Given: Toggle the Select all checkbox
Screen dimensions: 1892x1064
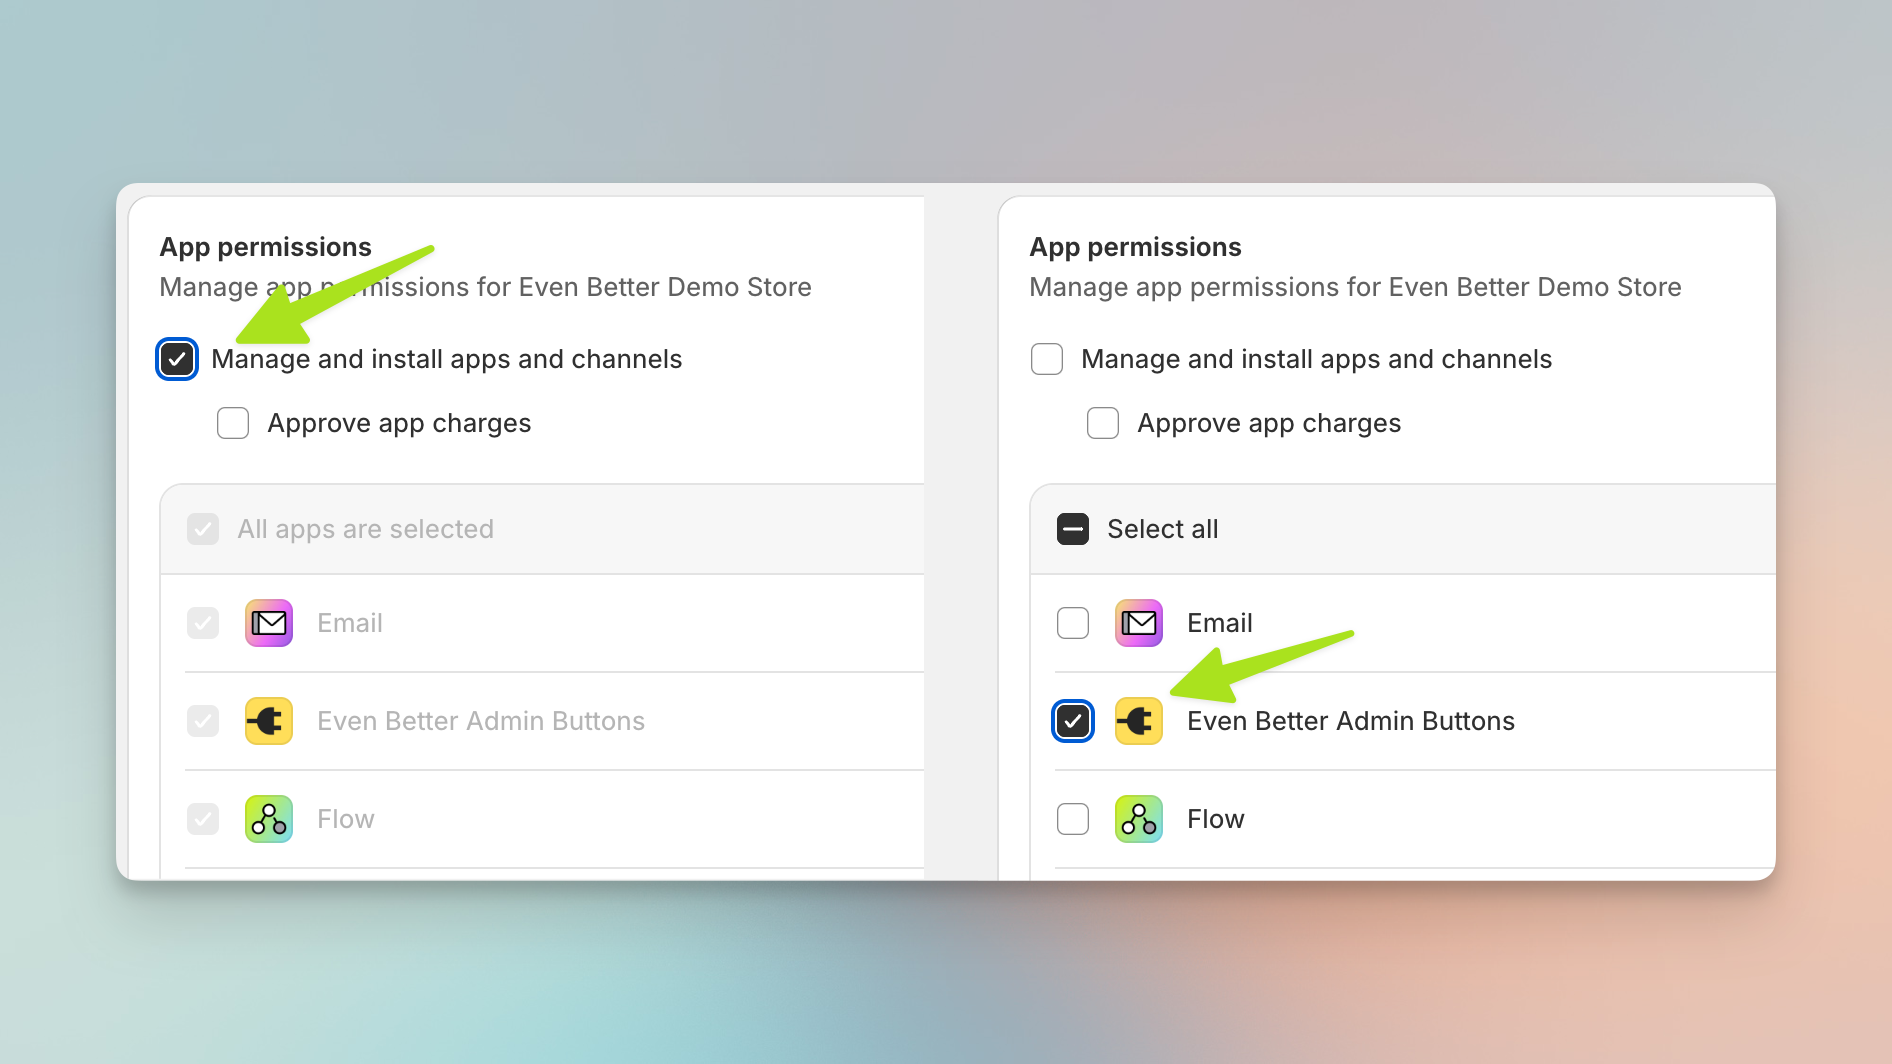Looking at the screenshot, I should (x=1073, y=529).
